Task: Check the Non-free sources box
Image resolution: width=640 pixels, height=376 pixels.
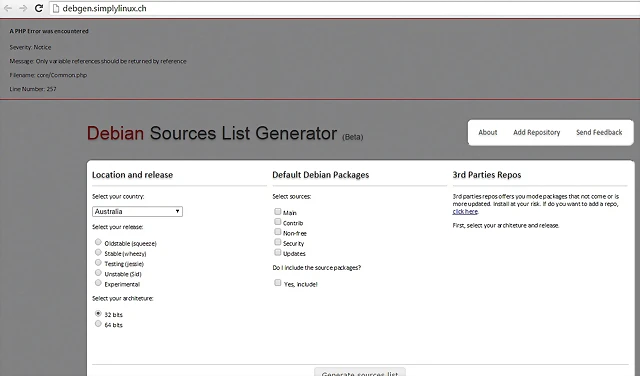Action: pos(278,232)
